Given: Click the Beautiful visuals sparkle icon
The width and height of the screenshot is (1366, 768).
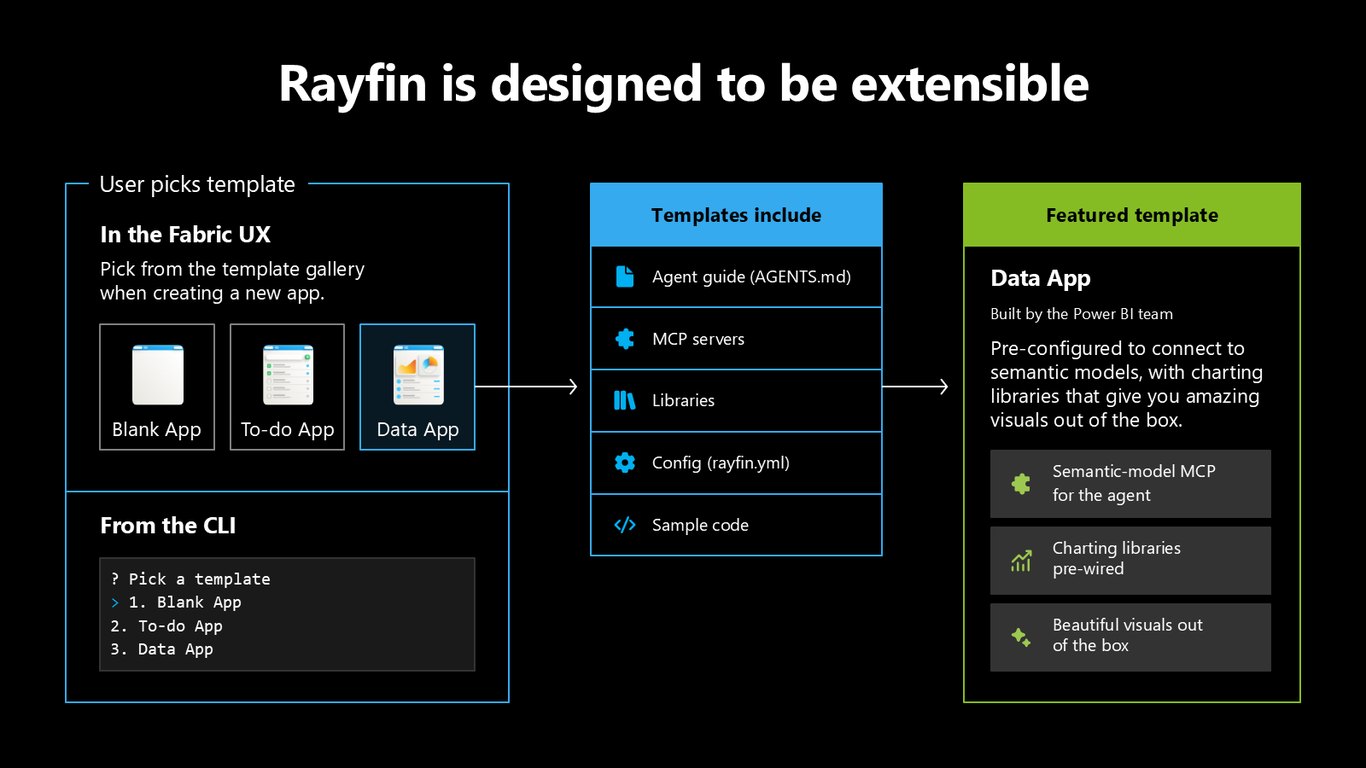Looking at the screenshot, I should [x=1021, y=637].
